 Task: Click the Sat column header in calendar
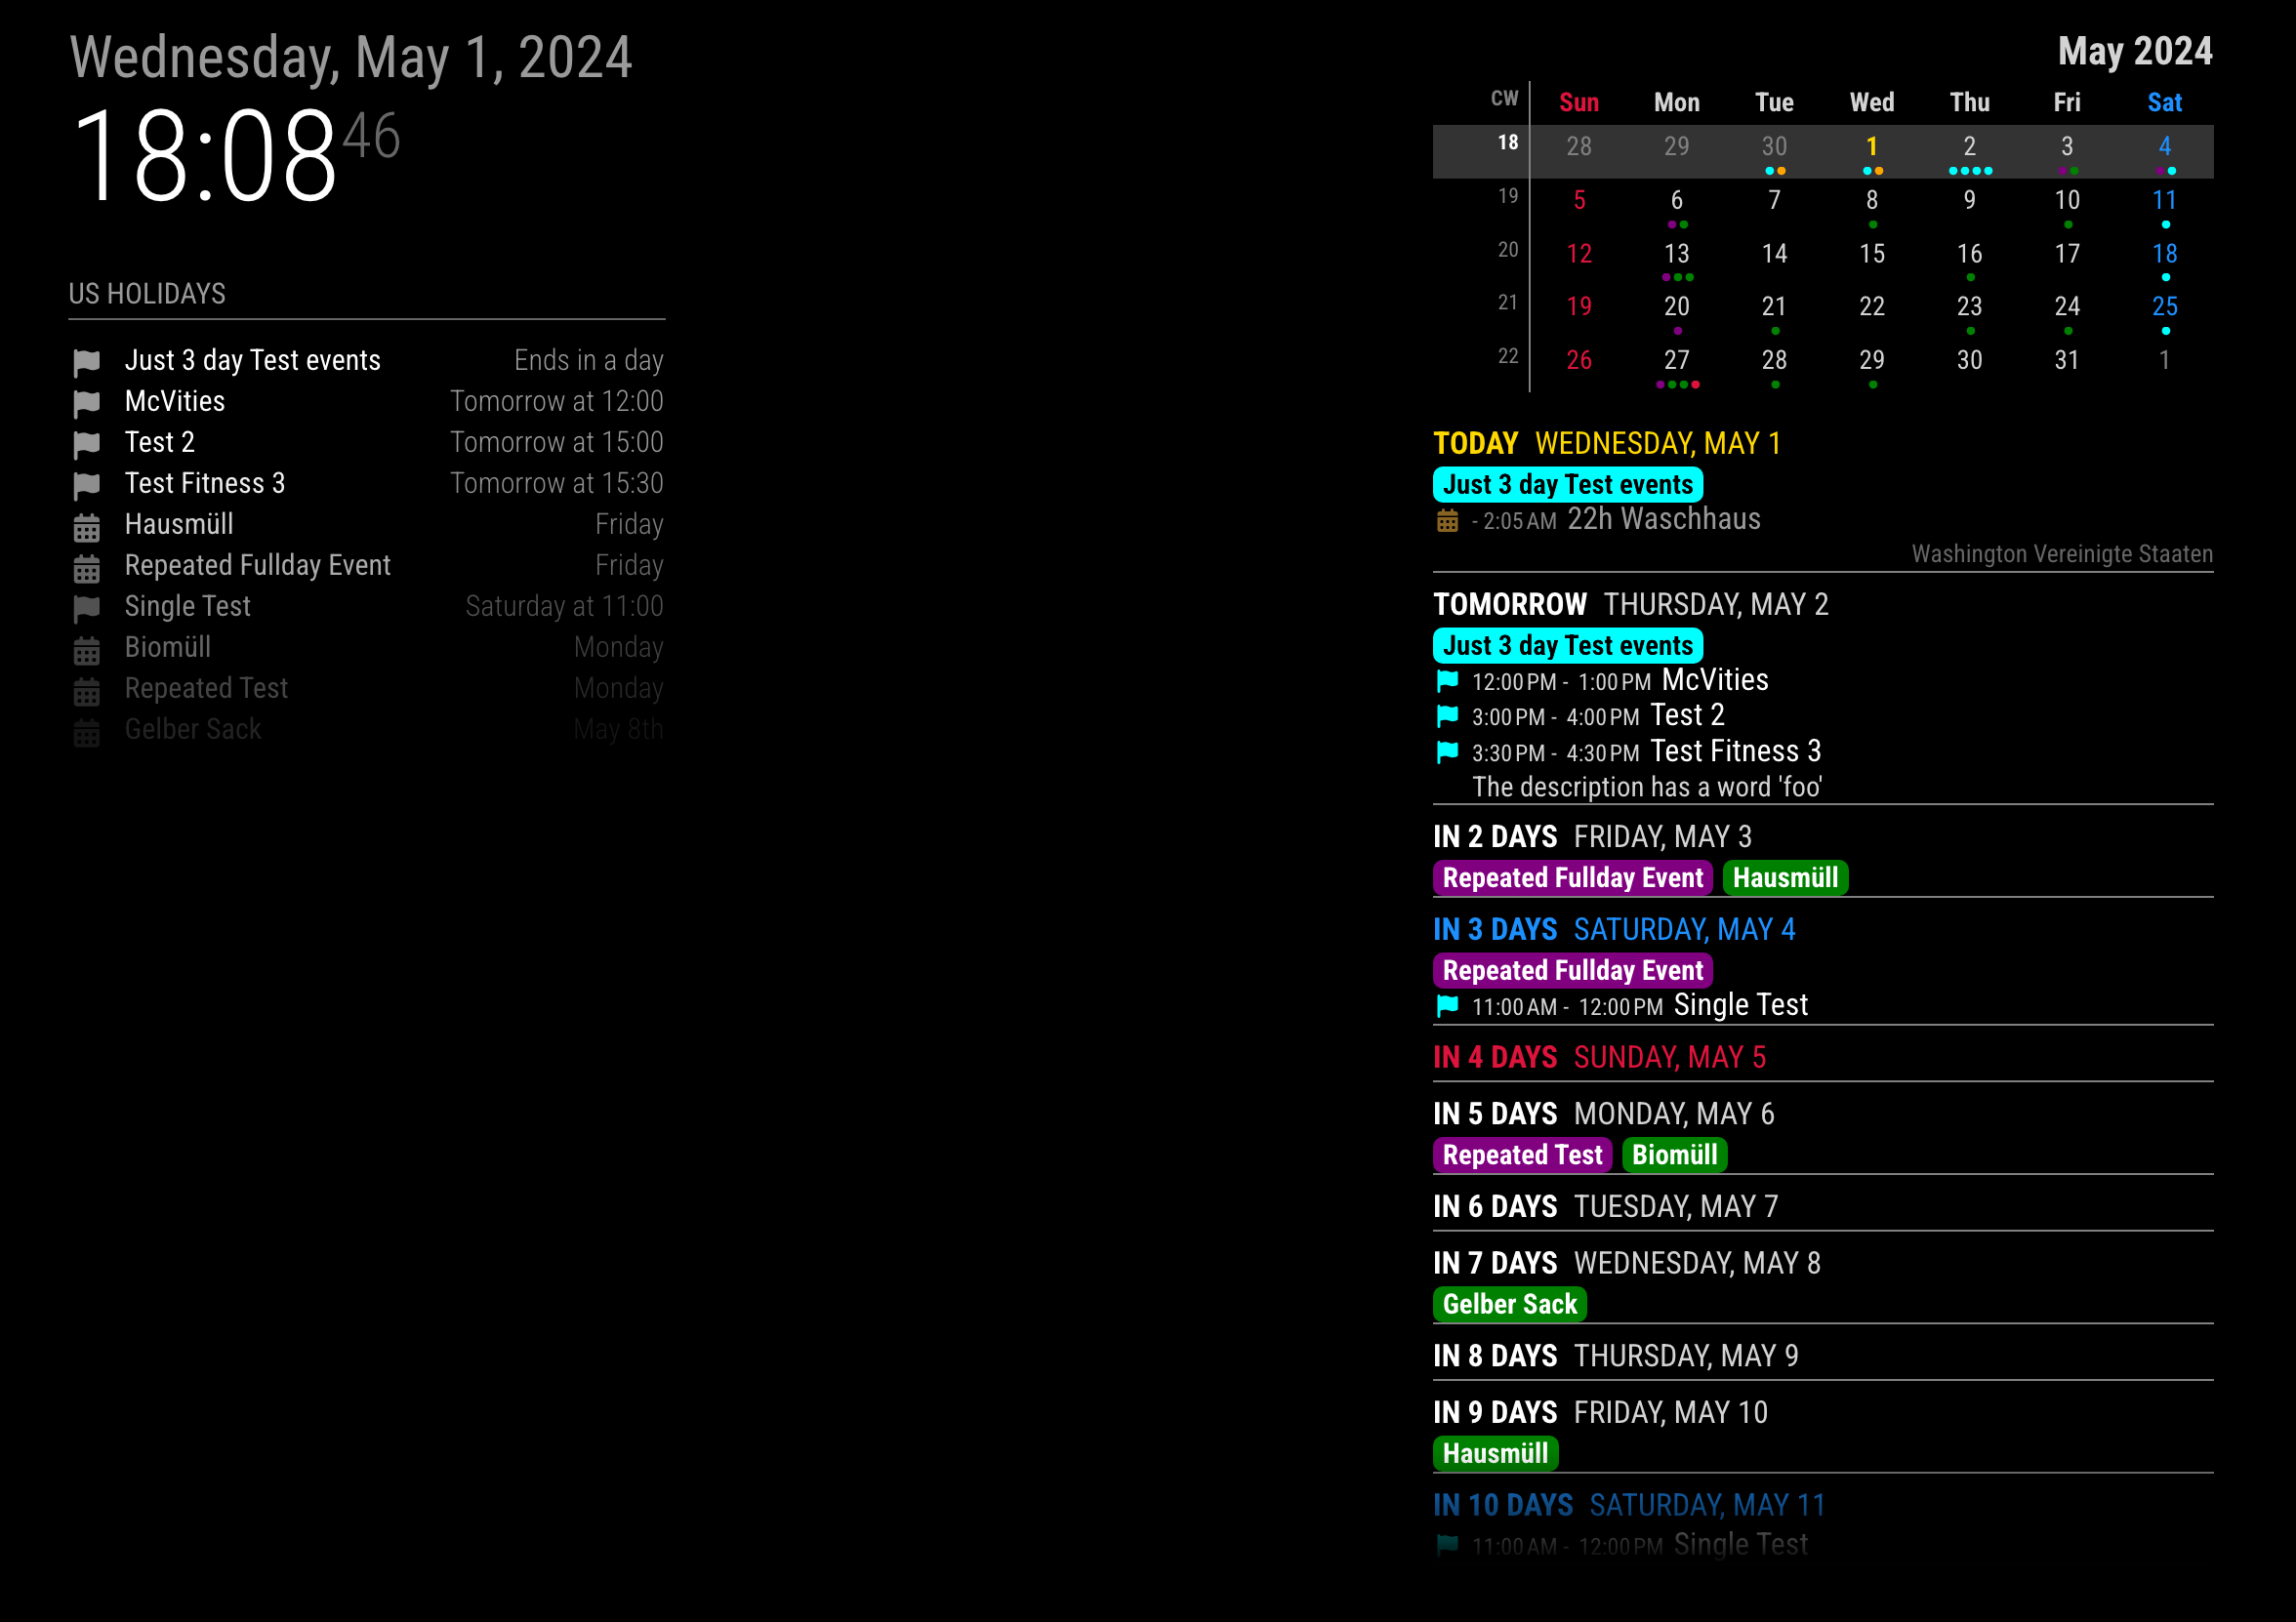pyautogui.click(x=2164, y=102)
